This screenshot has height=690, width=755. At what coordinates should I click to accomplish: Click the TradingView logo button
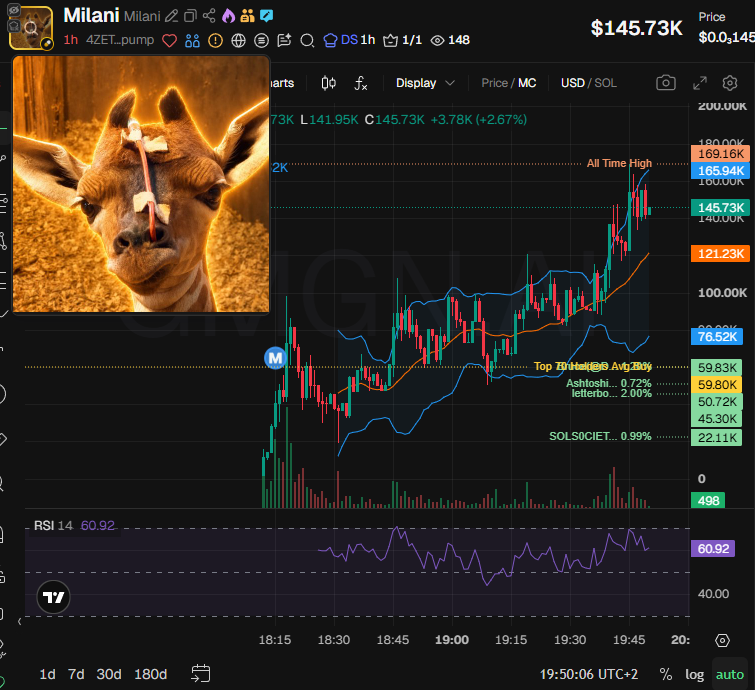coord(53,597)
